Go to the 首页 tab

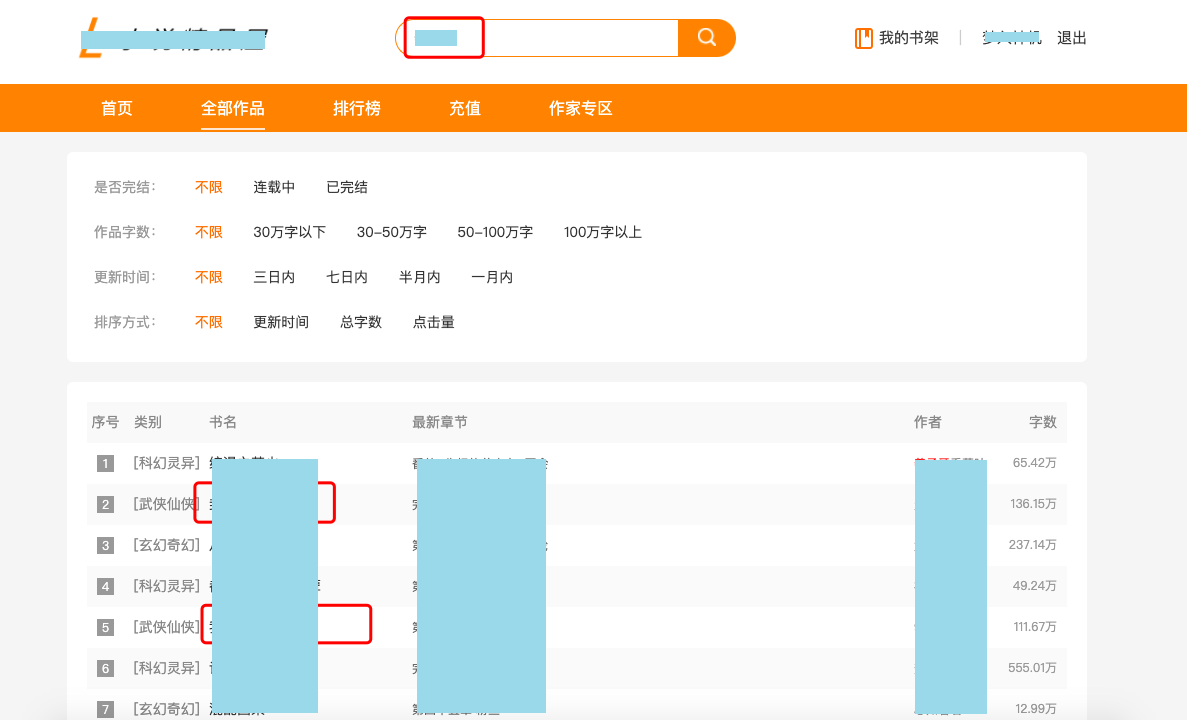tap(117, 108)
